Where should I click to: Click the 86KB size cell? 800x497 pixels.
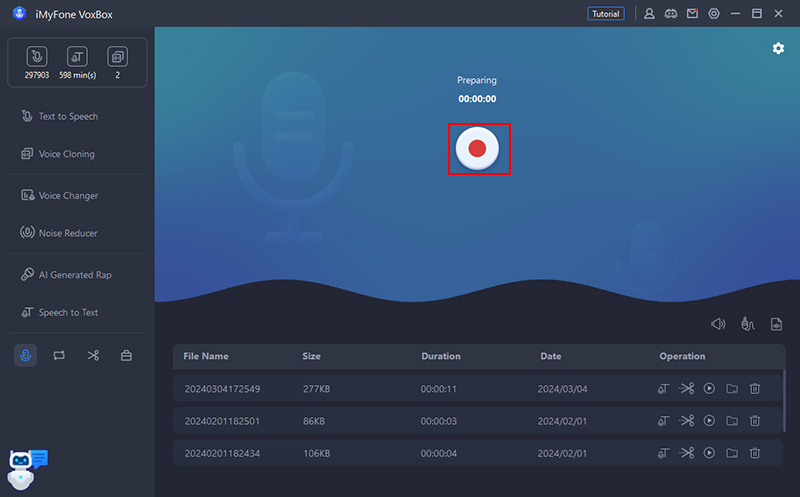pyautogui.click(x=314, y=421)
